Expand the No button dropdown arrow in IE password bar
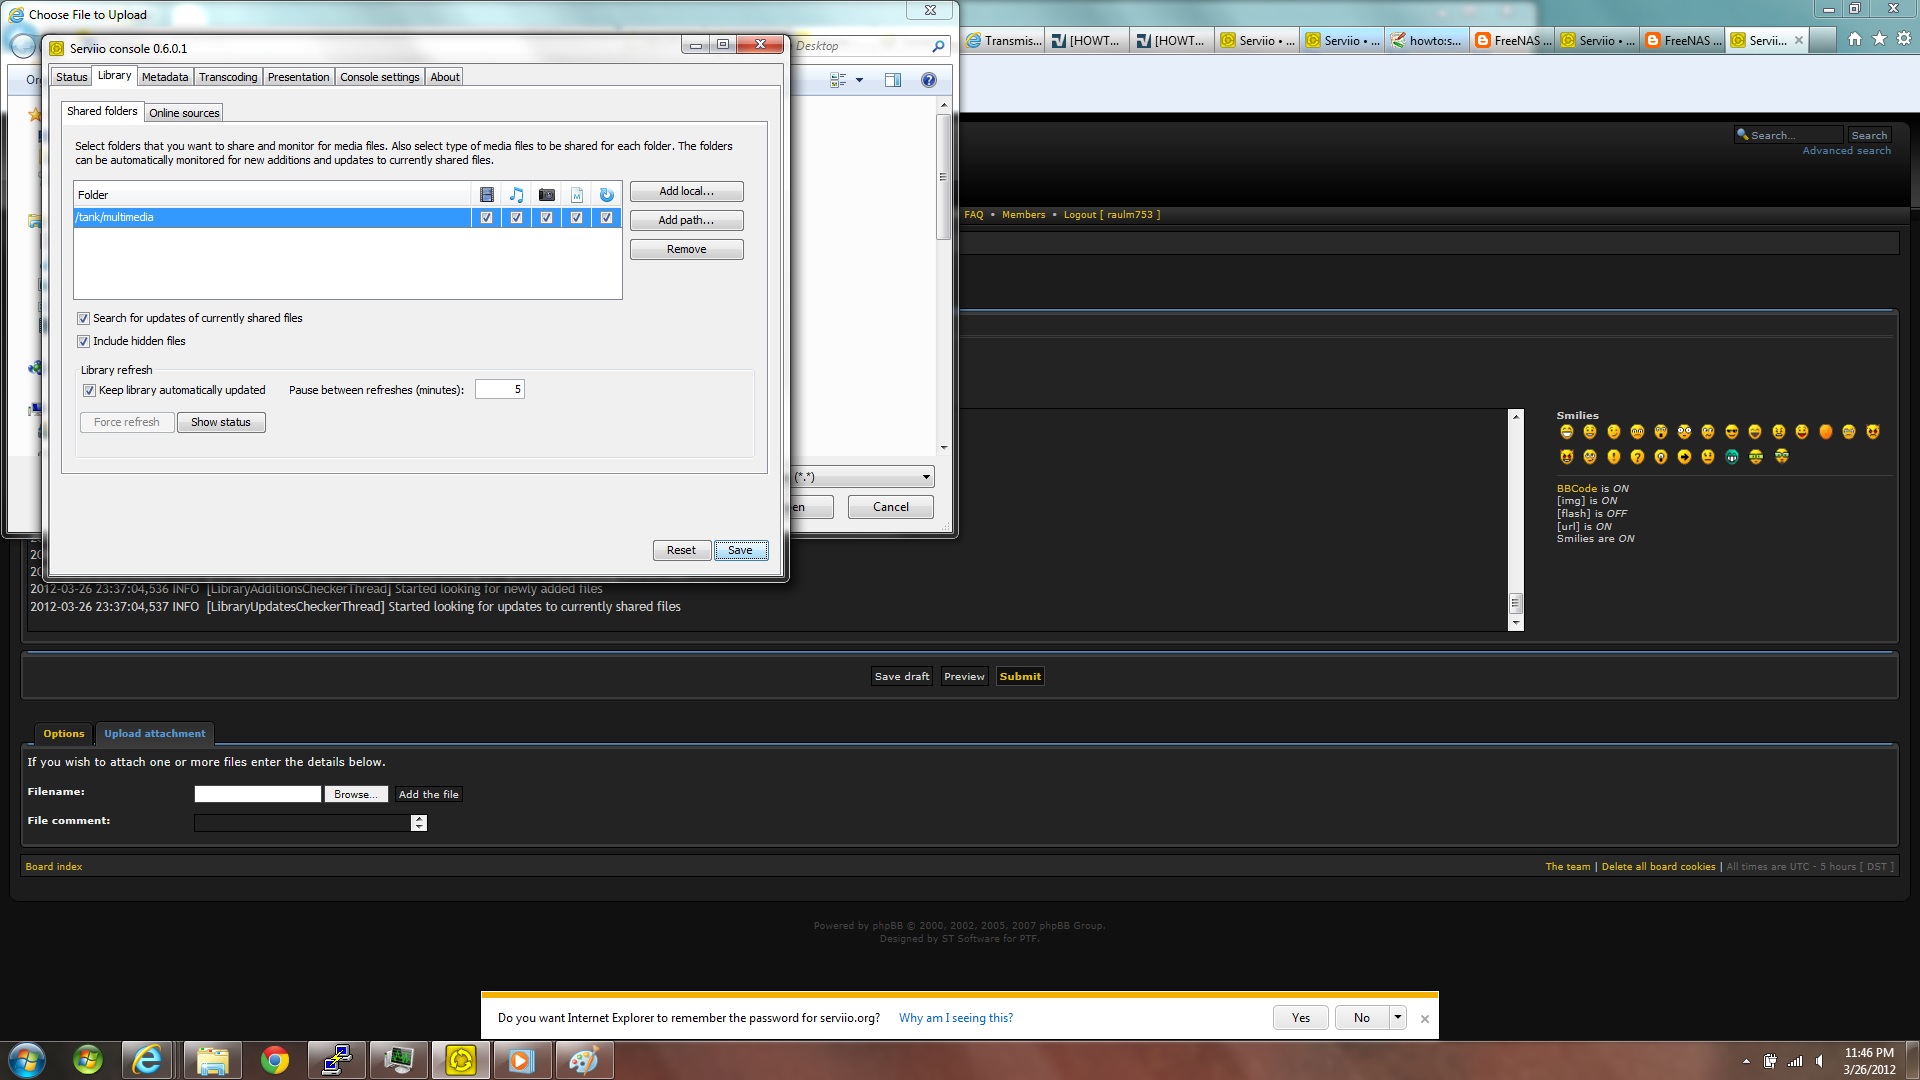Viewport: 1920px width, 1080px height. [1398, 1018]
